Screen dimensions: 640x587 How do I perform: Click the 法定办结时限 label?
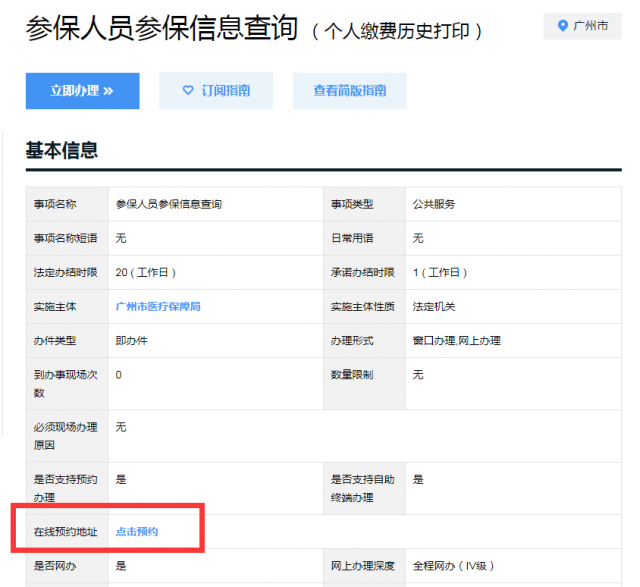tap(65, 272)
